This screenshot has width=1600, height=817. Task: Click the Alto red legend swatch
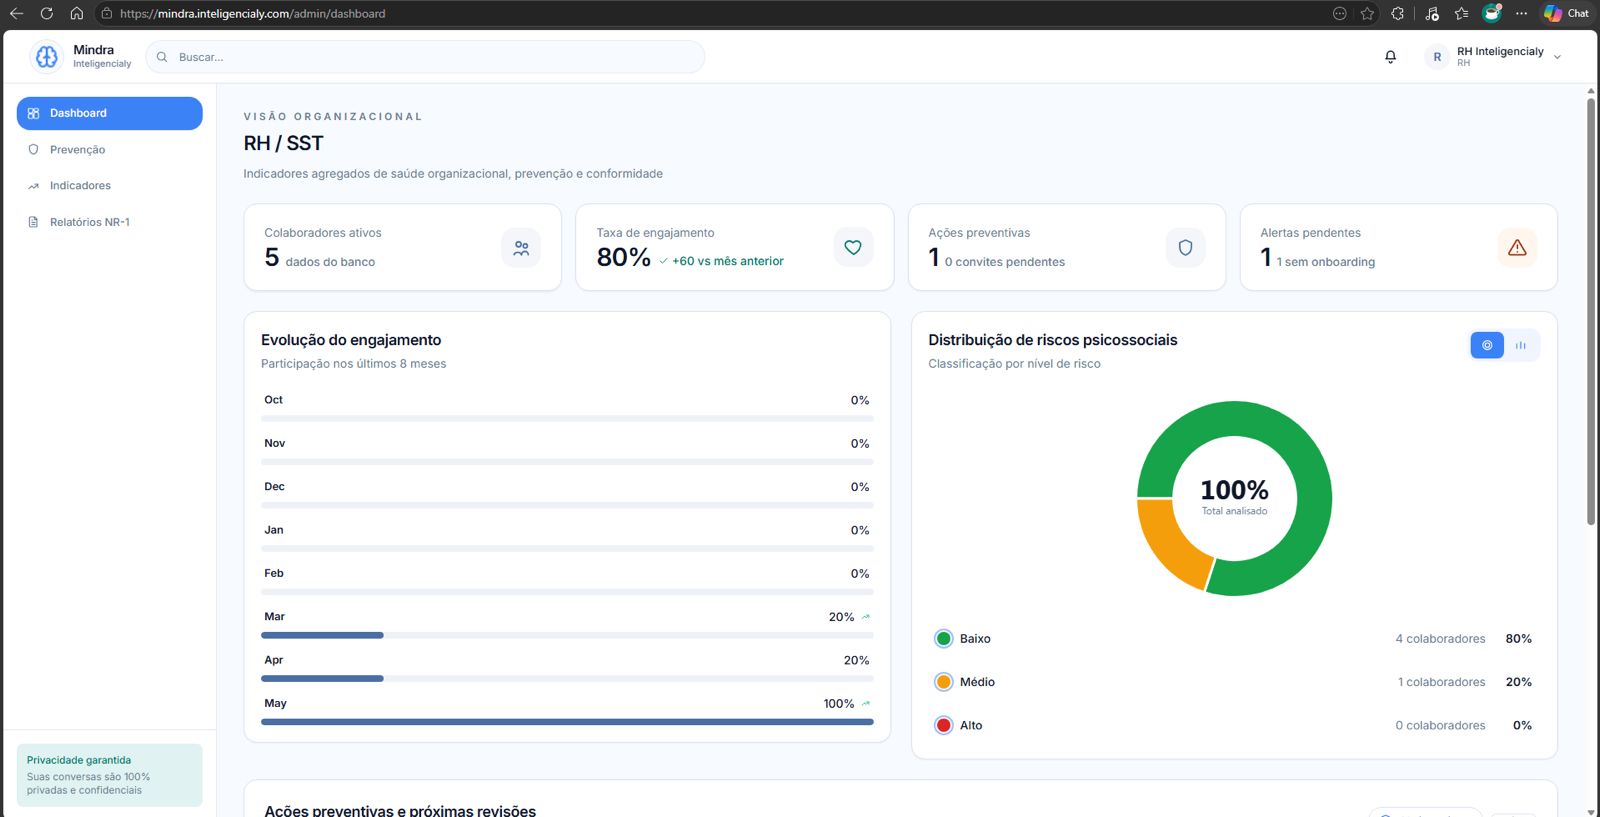coord(943,726)
